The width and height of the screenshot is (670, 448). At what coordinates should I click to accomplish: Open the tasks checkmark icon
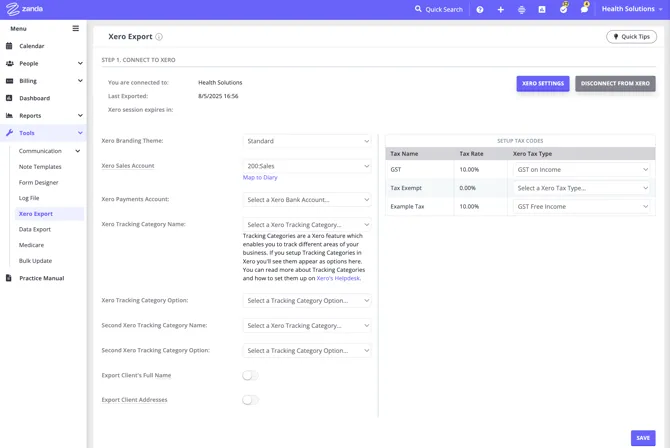564,9
